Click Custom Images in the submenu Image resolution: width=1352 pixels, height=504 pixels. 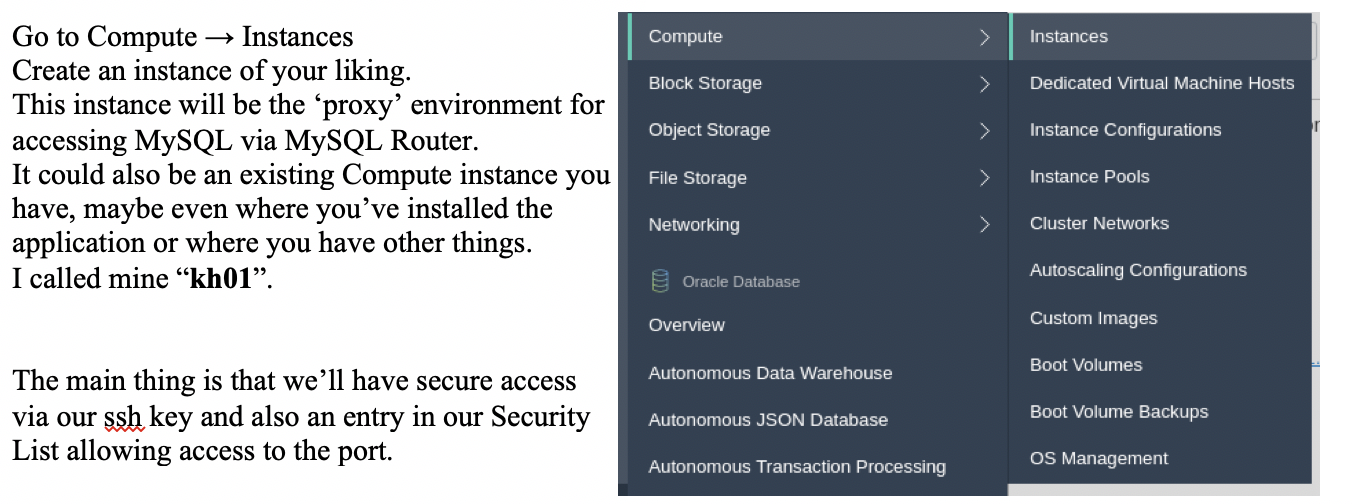(1093, 318)
